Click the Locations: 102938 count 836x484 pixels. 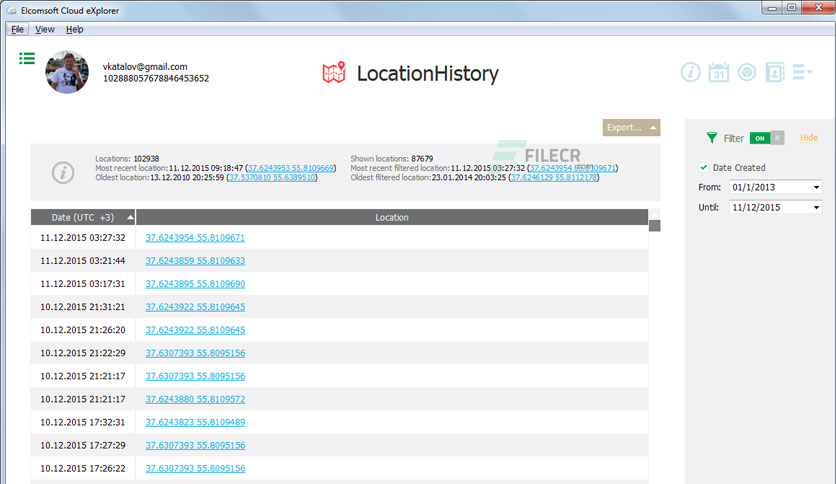[127, 158]
